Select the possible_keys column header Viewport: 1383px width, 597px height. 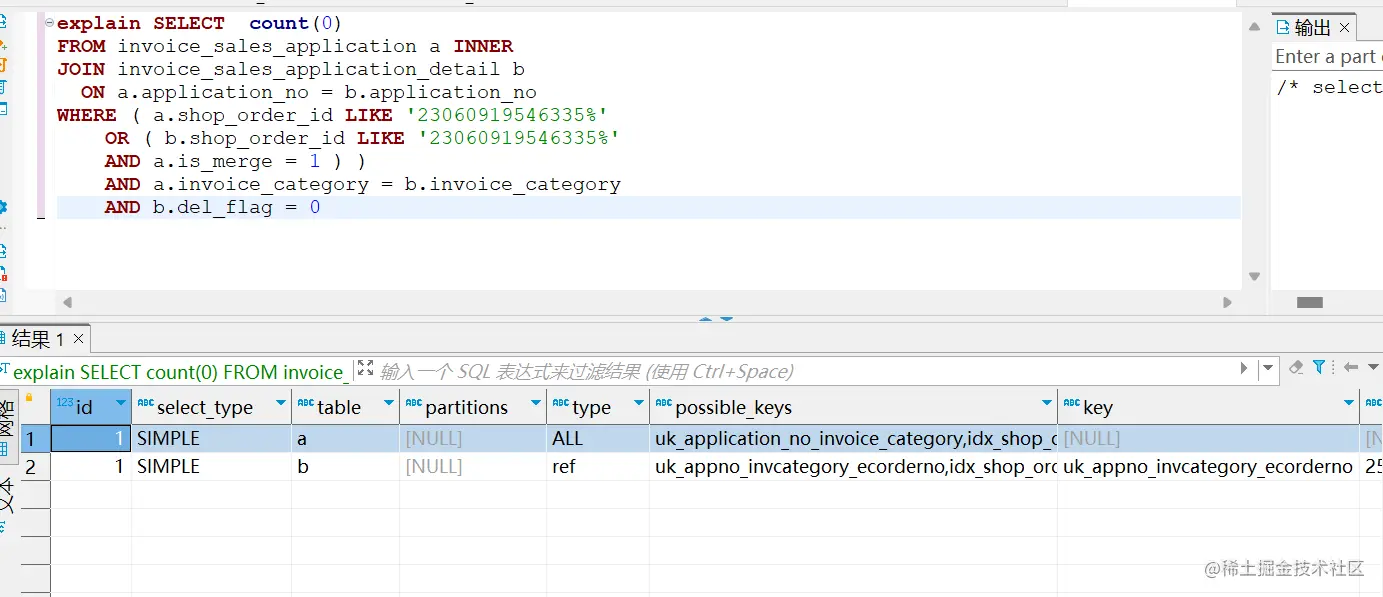click(853, 407)
